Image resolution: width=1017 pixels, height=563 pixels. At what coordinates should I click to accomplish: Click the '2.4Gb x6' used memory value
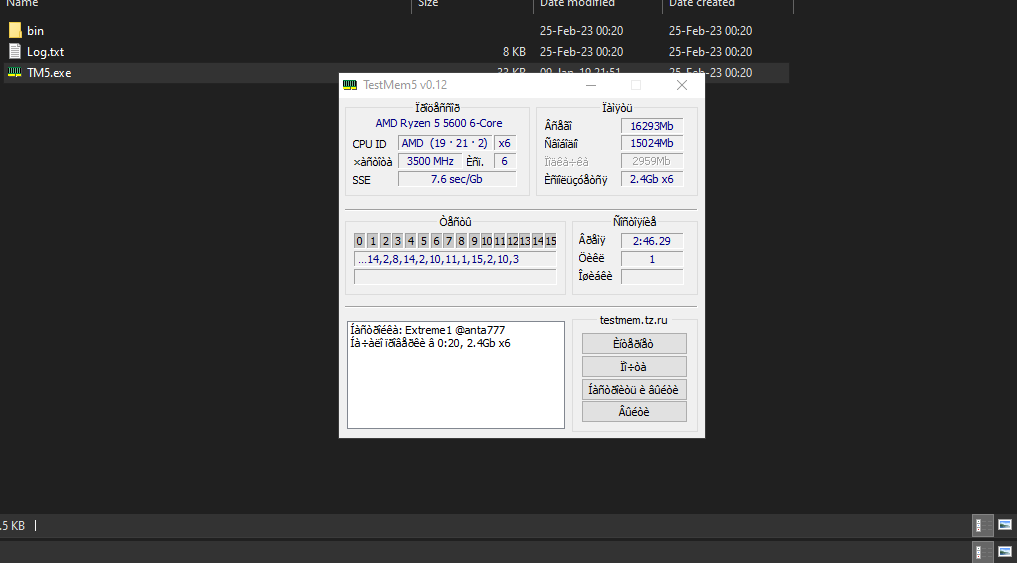coord(652,179)
